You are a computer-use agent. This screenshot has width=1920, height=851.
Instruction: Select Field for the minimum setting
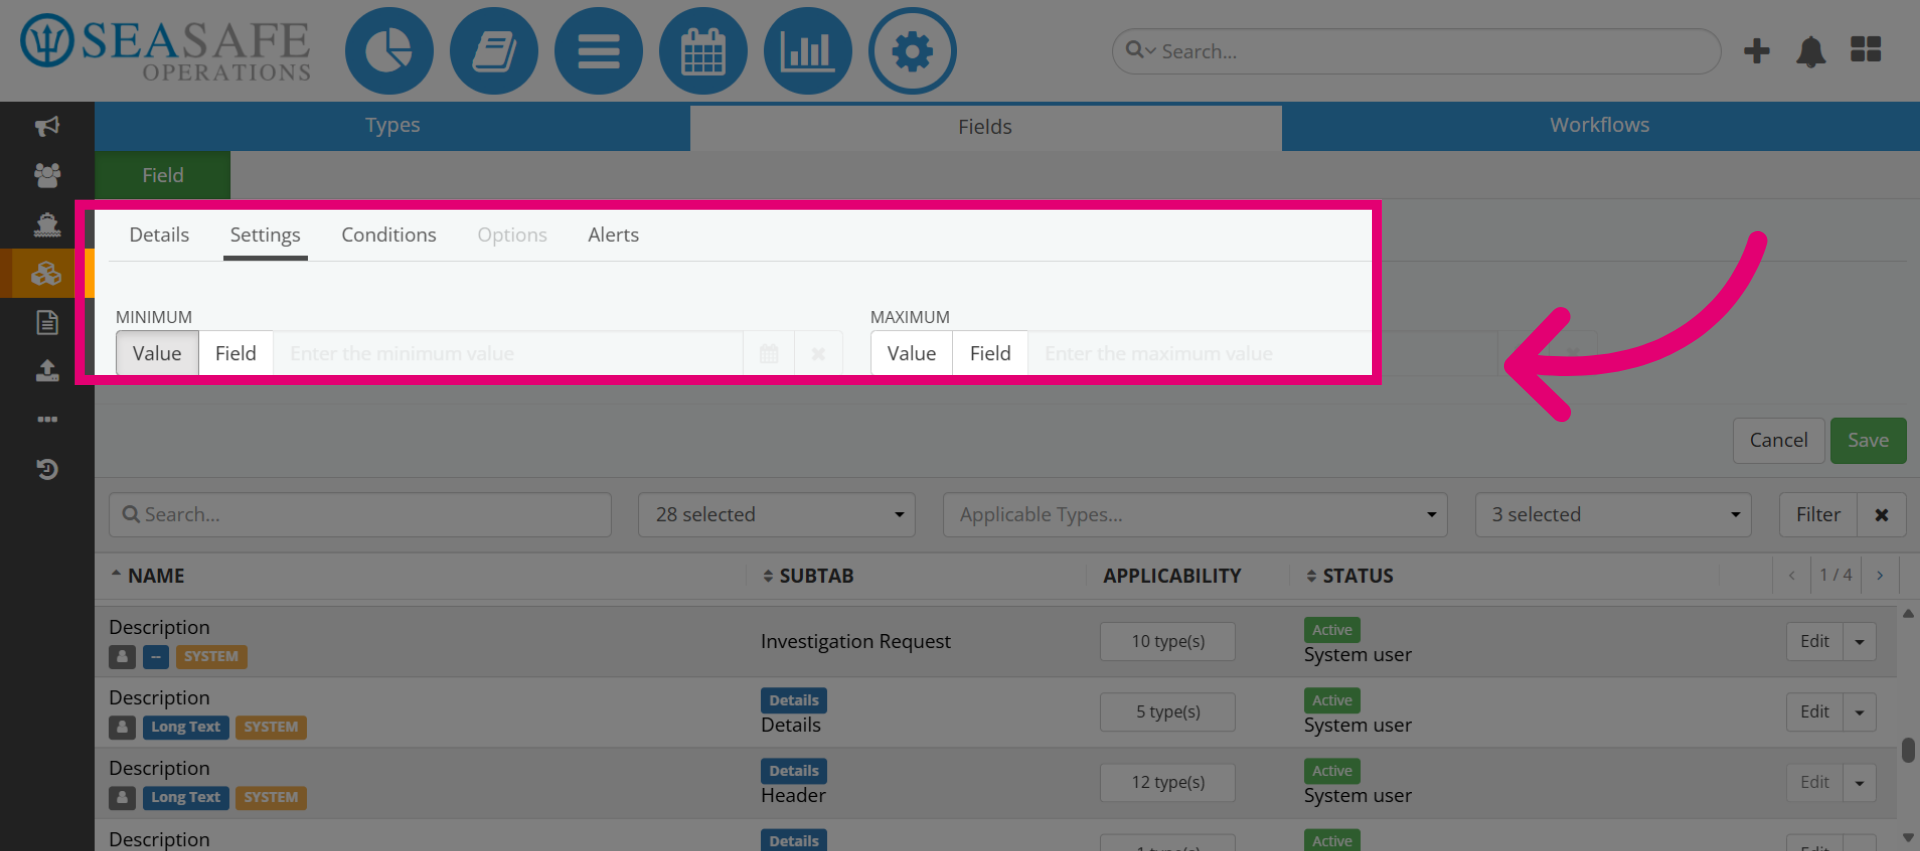pyautogui.click(x=236, y=354)
